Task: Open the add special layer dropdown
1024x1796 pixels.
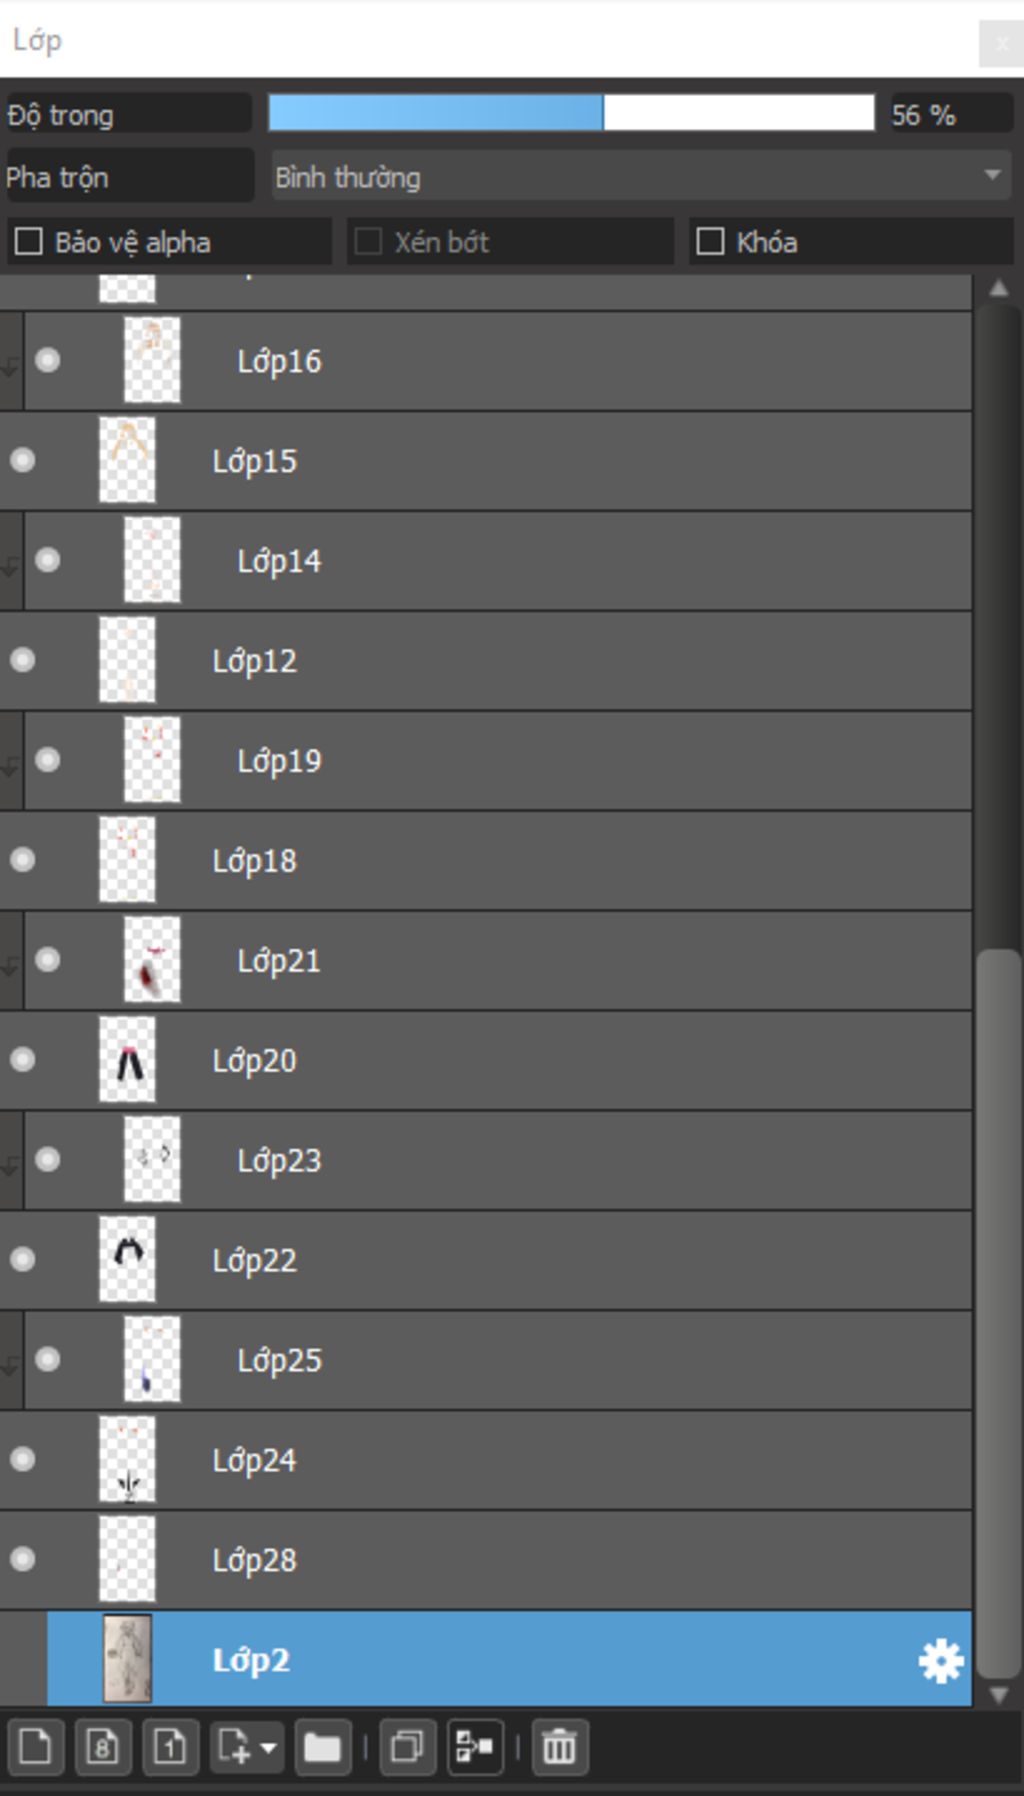Action: (246, 1747)
